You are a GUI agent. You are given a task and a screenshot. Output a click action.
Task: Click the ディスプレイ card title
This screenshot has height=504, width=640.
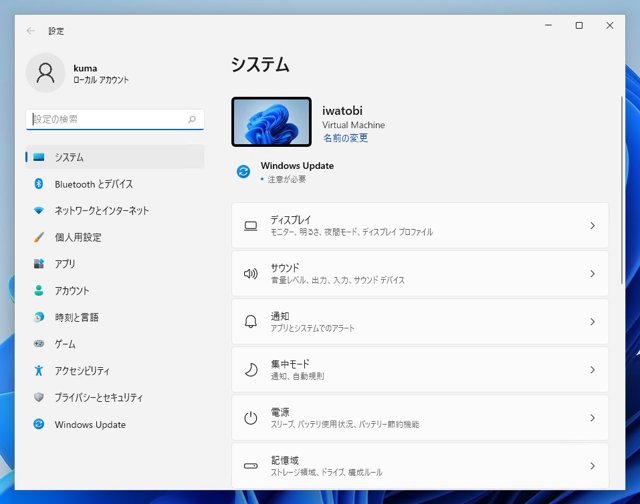click(291, 220)
